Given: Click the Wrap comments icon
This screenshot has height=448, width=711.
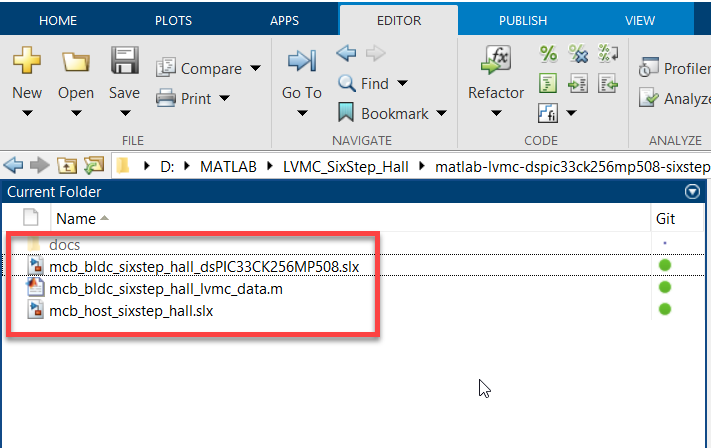Looking at the screenshot, I should pos(608,54).
